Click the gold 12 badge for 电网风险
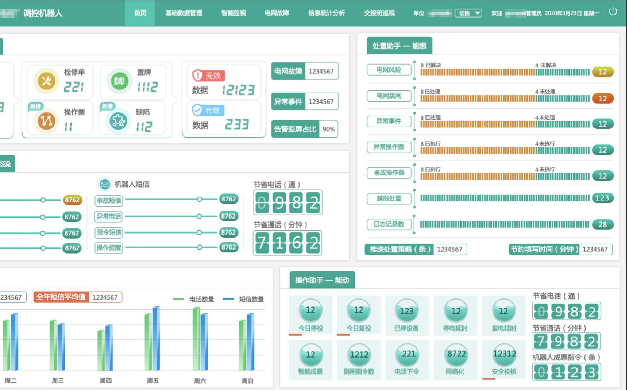627x390 pixels. (x=603, y=72)
